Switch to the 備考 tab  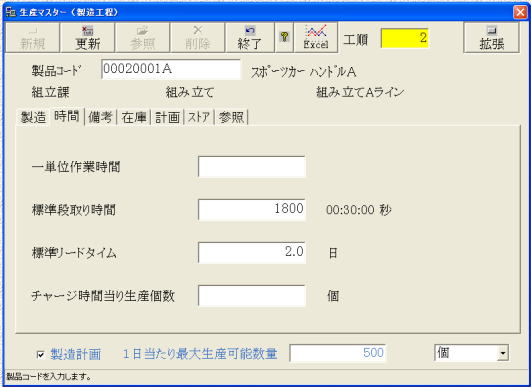coord(100,117)
